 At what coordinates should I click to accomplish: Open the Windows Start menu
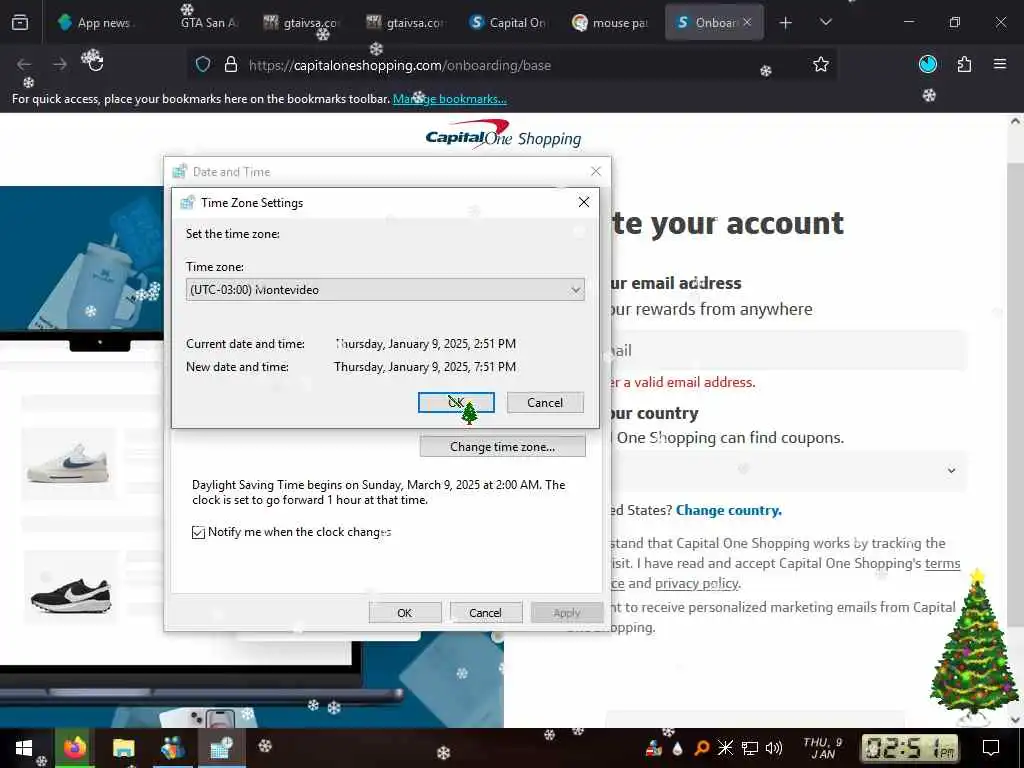[x=24, y=748]
